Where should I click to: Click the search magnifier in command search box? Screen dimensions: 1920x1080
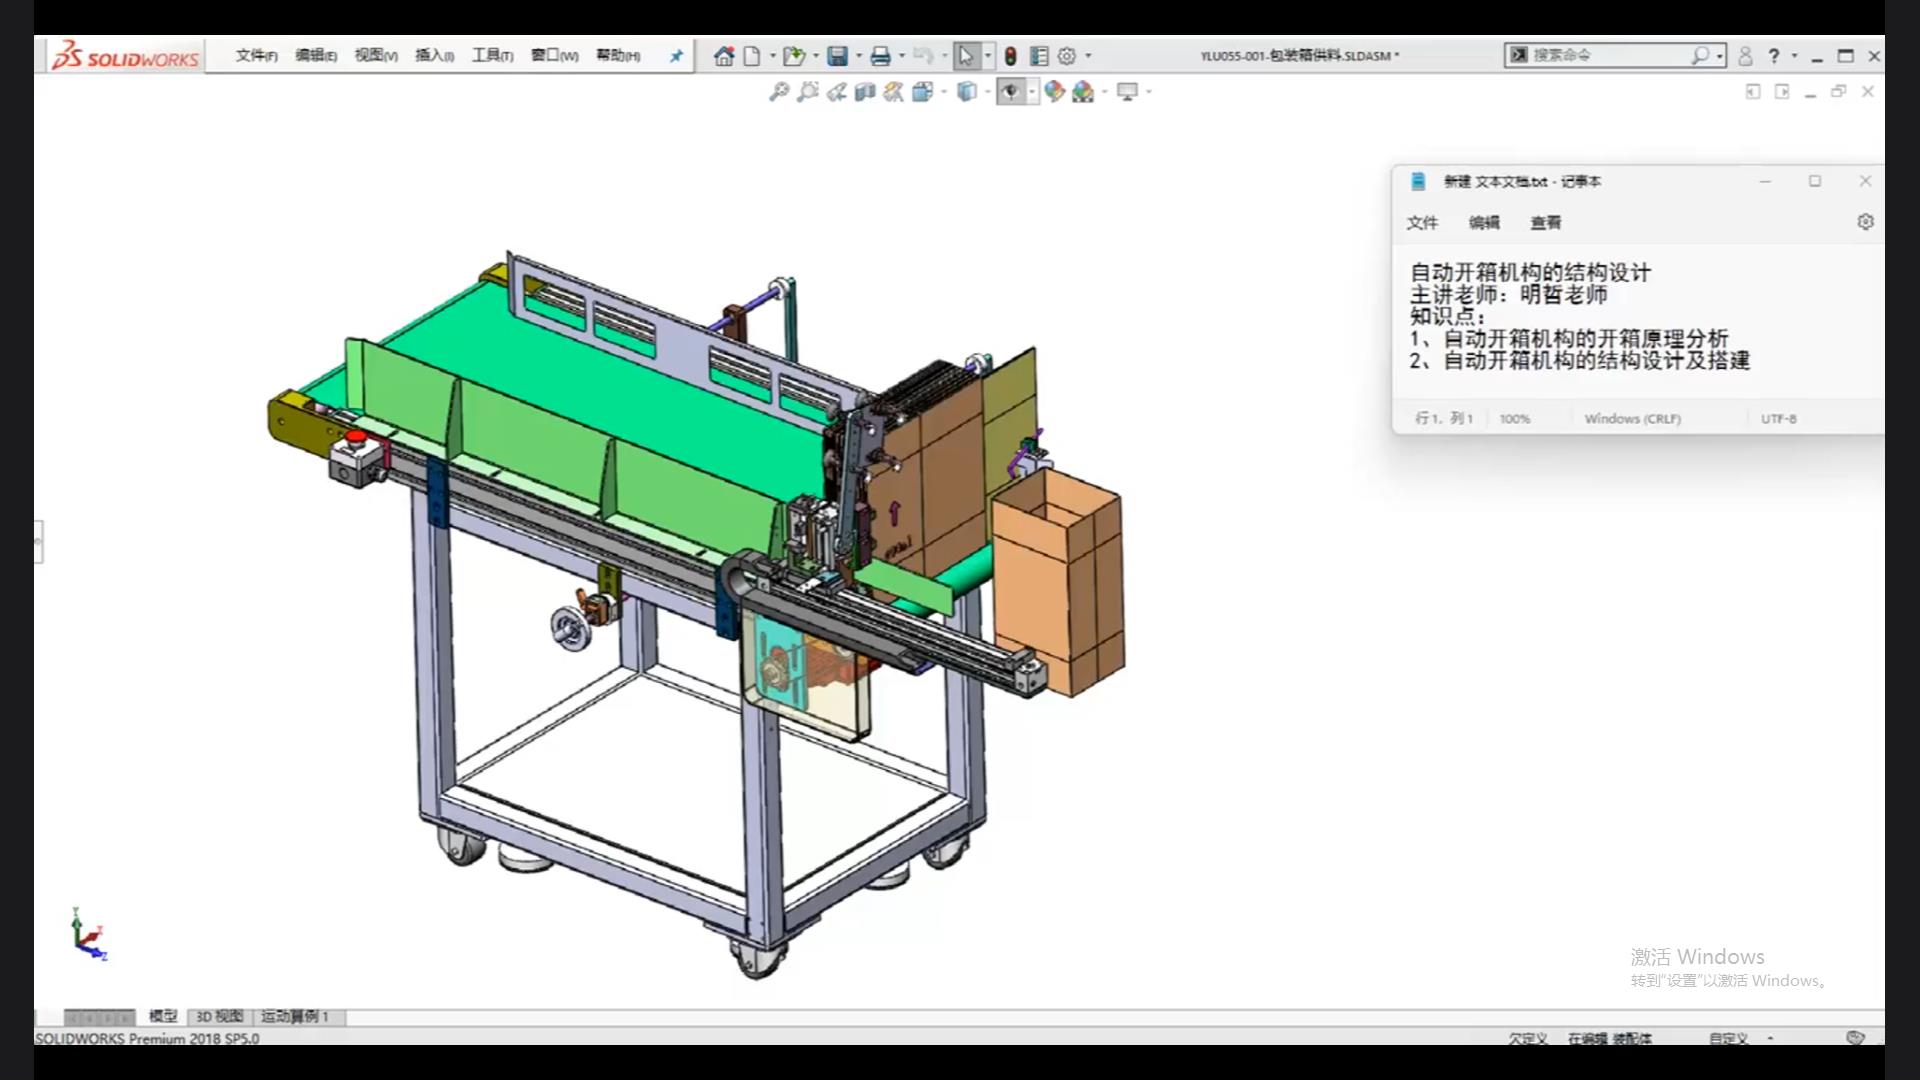tap(1699, 56)
